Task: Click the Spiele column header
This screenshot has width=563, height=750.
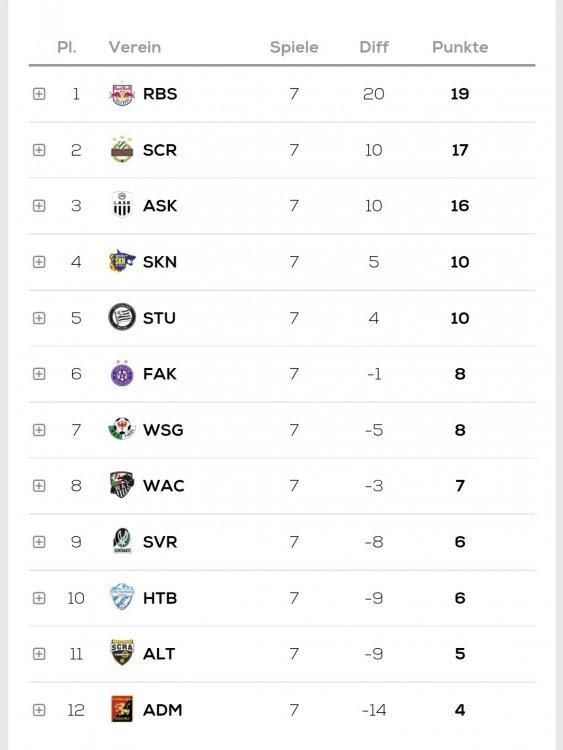Action: 294,47
